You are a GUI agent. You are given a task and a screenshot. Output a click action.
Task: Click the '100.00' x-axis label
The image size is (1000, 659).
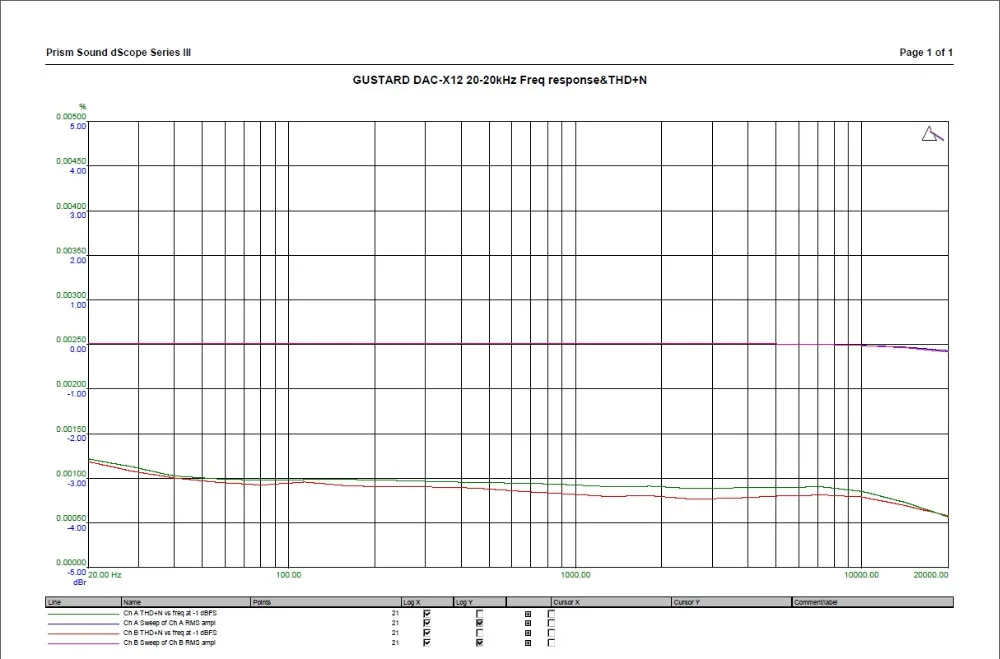coord(288,575)
